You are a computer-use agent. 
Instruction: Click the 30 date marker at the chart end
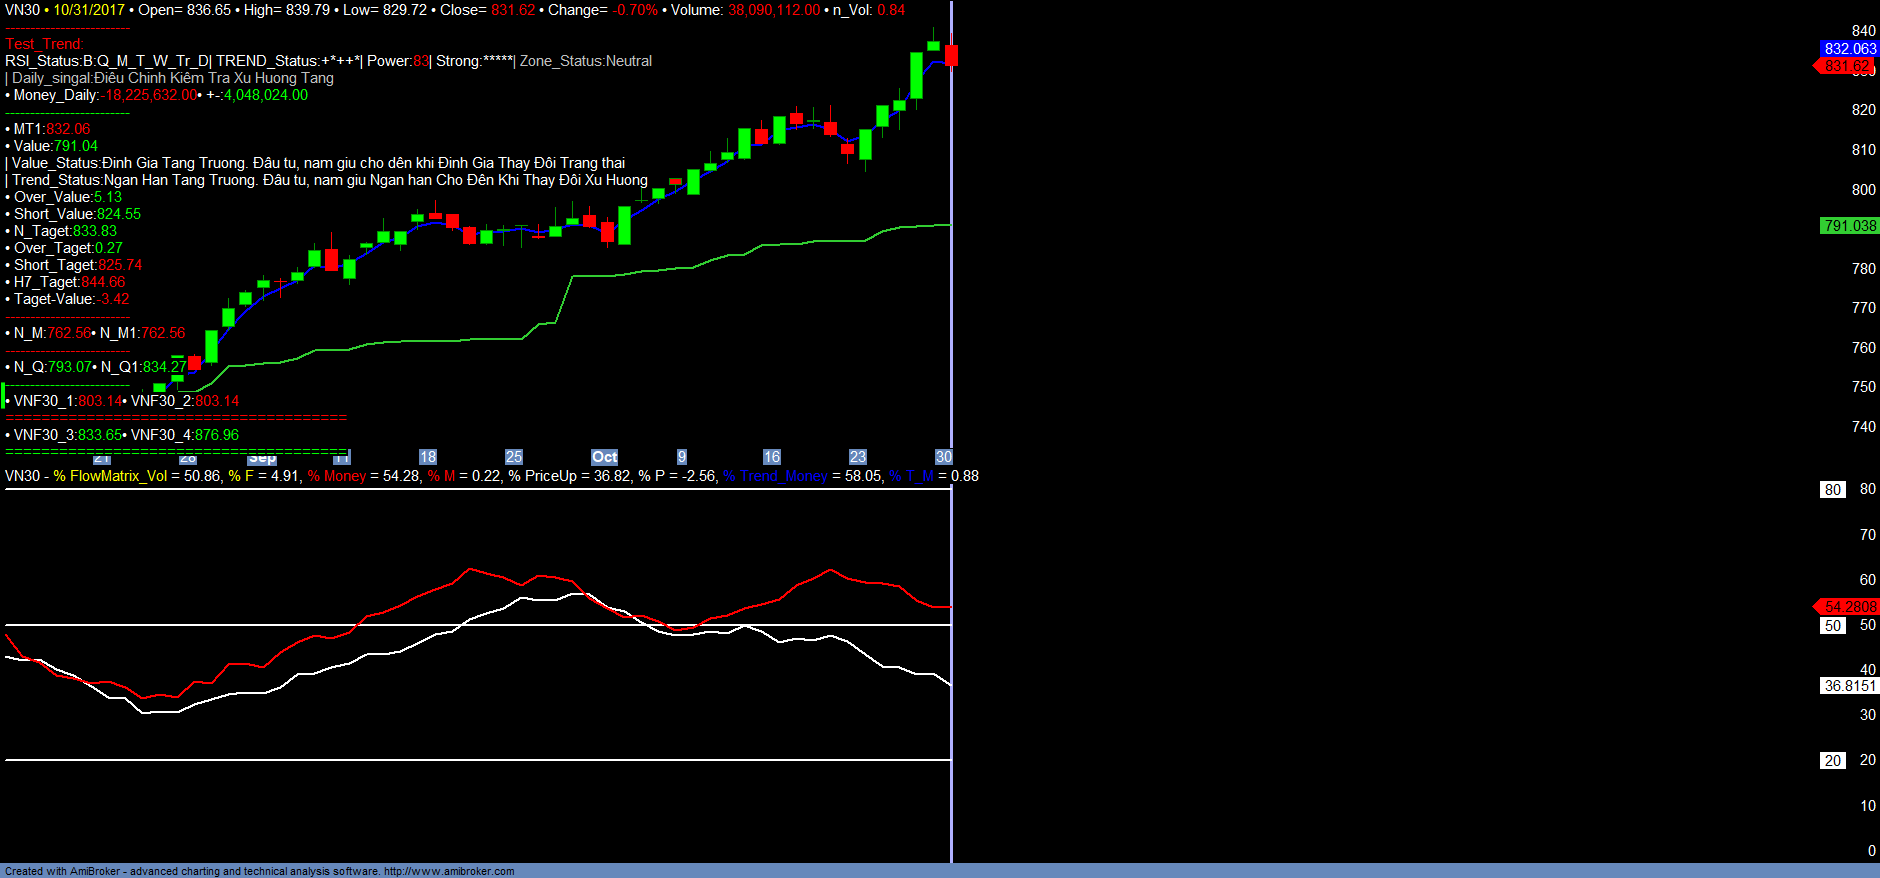coord(943,457)
